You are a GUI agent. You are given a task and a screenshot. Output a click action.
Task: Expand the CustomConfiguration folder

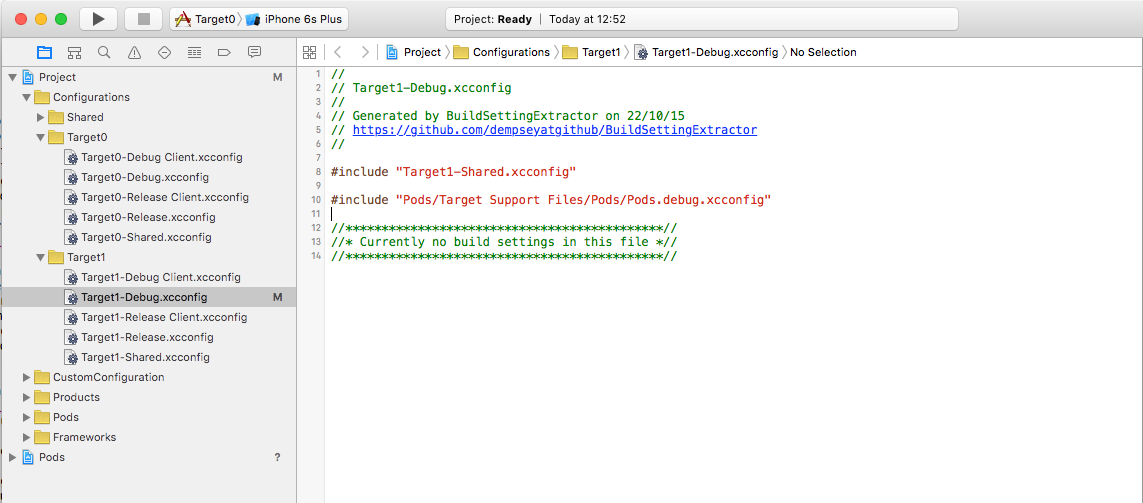(x=27, y=377)
